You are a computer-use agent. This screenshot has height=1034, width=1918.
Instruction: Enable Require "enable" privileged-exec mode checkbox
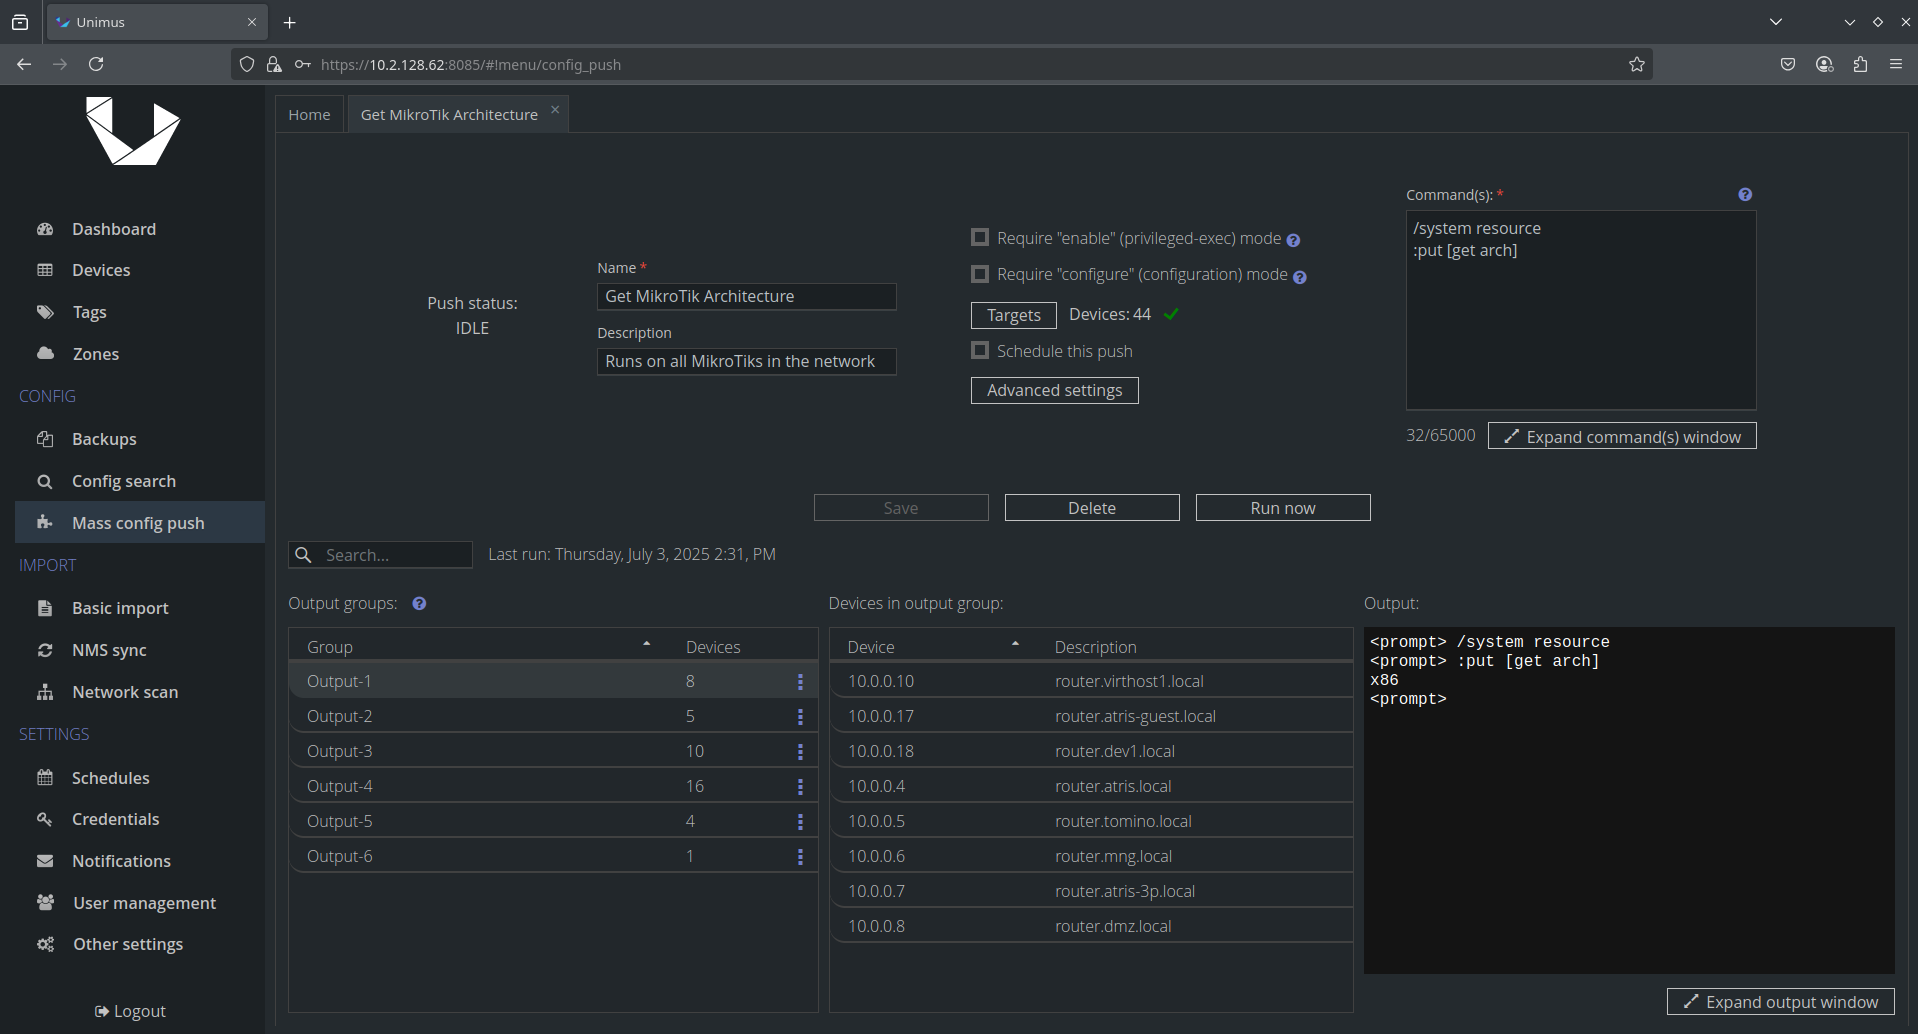(980, 238)
